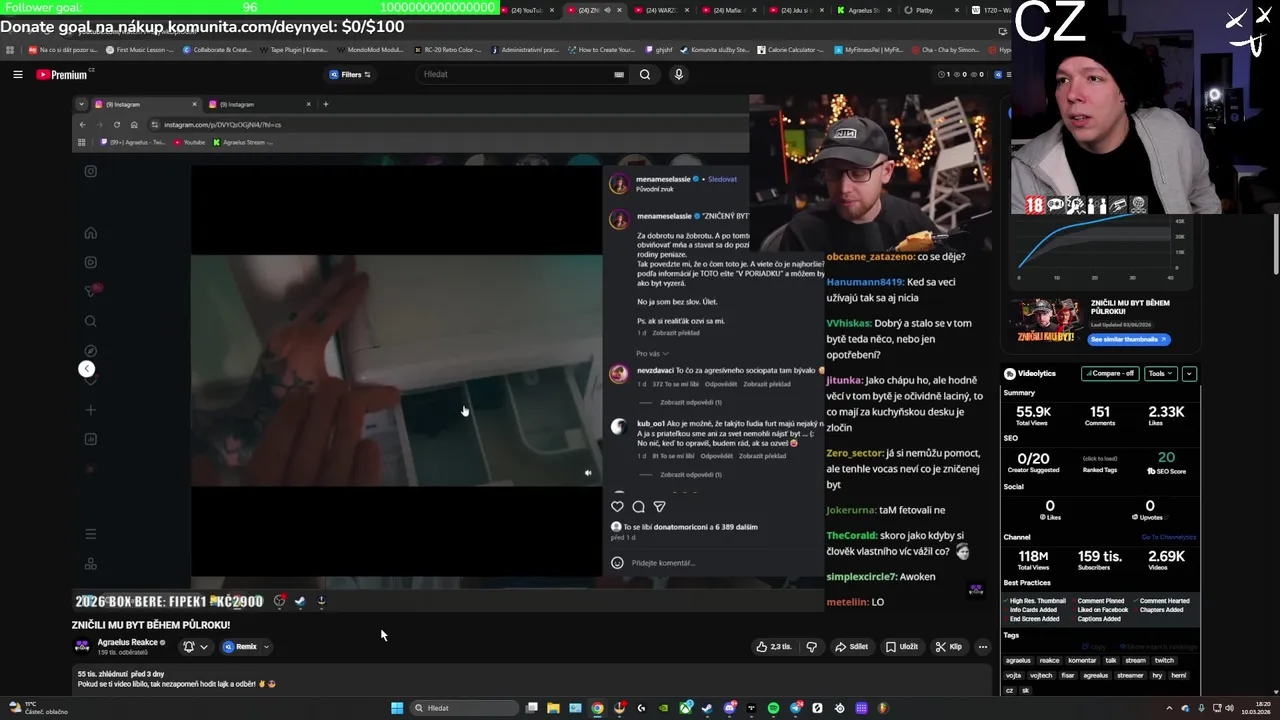
Task: Toggle the Compare - off button in Videolytics
Action: [1110, 373]
